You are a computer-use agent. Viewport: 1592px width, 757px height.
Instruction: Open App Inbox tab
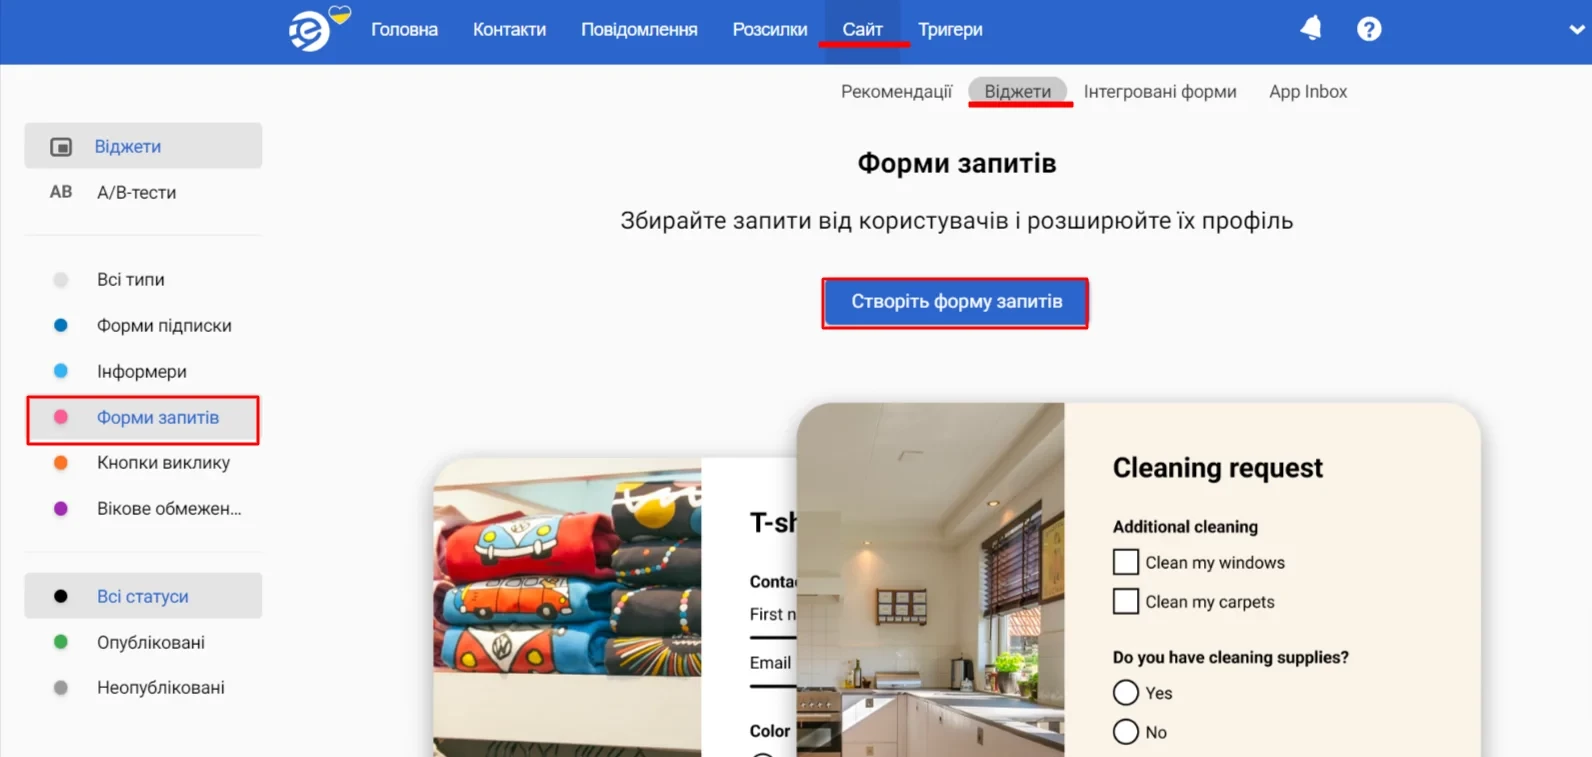[x=1308, y=92]
